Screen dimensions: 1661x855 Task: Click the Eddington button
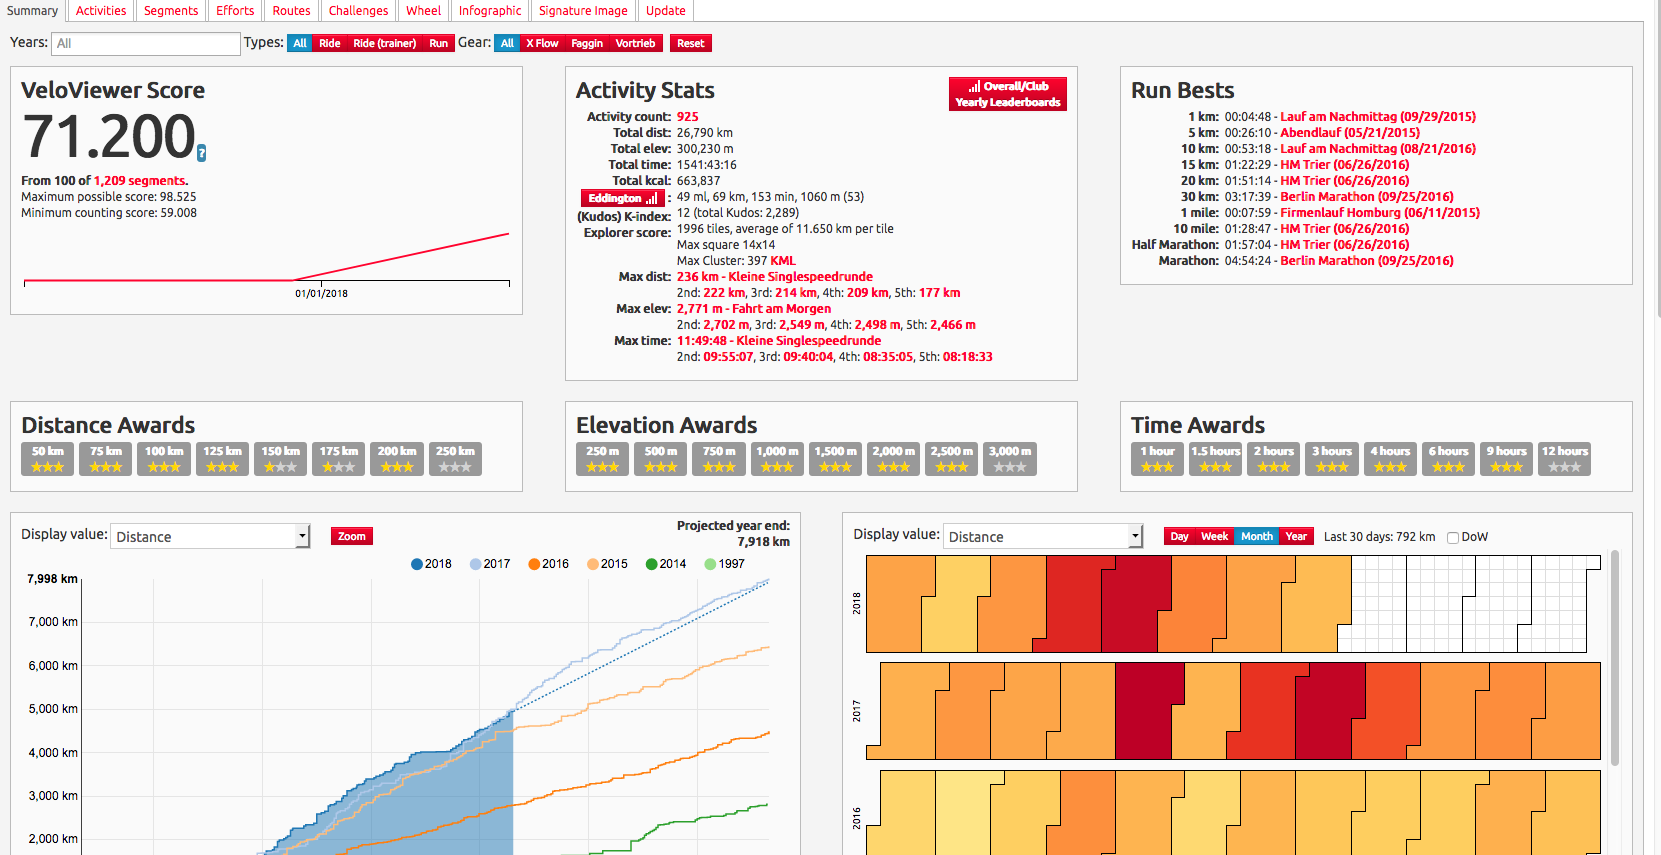pos(622,198)
